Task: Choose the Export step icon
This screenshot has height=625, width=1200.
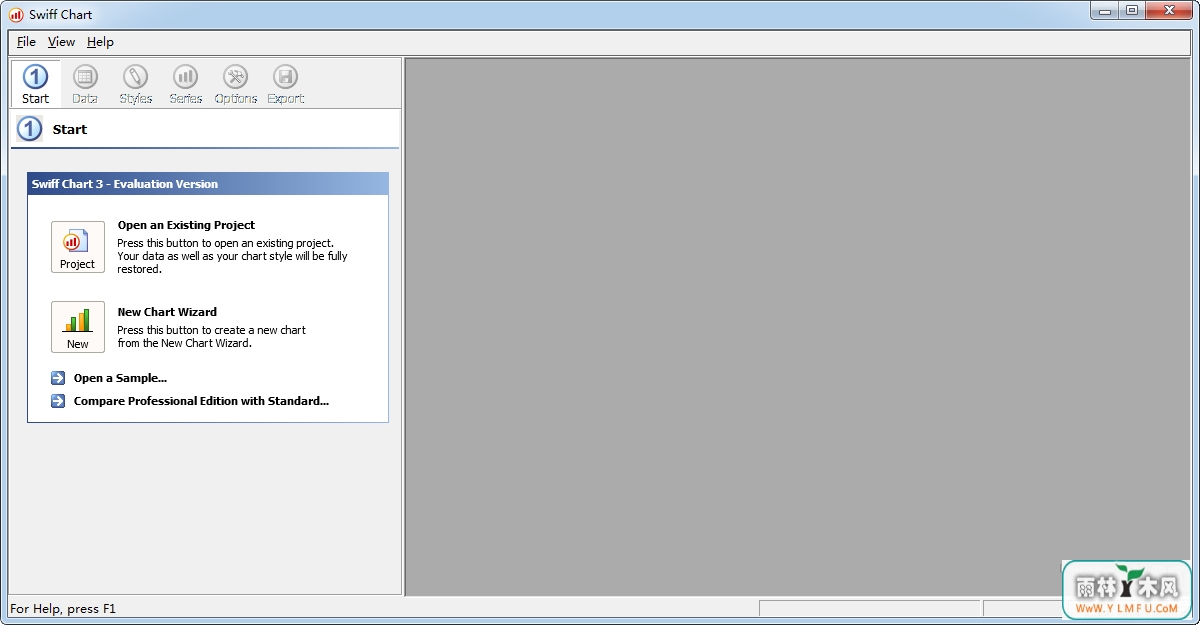Action: coord(286,84)
